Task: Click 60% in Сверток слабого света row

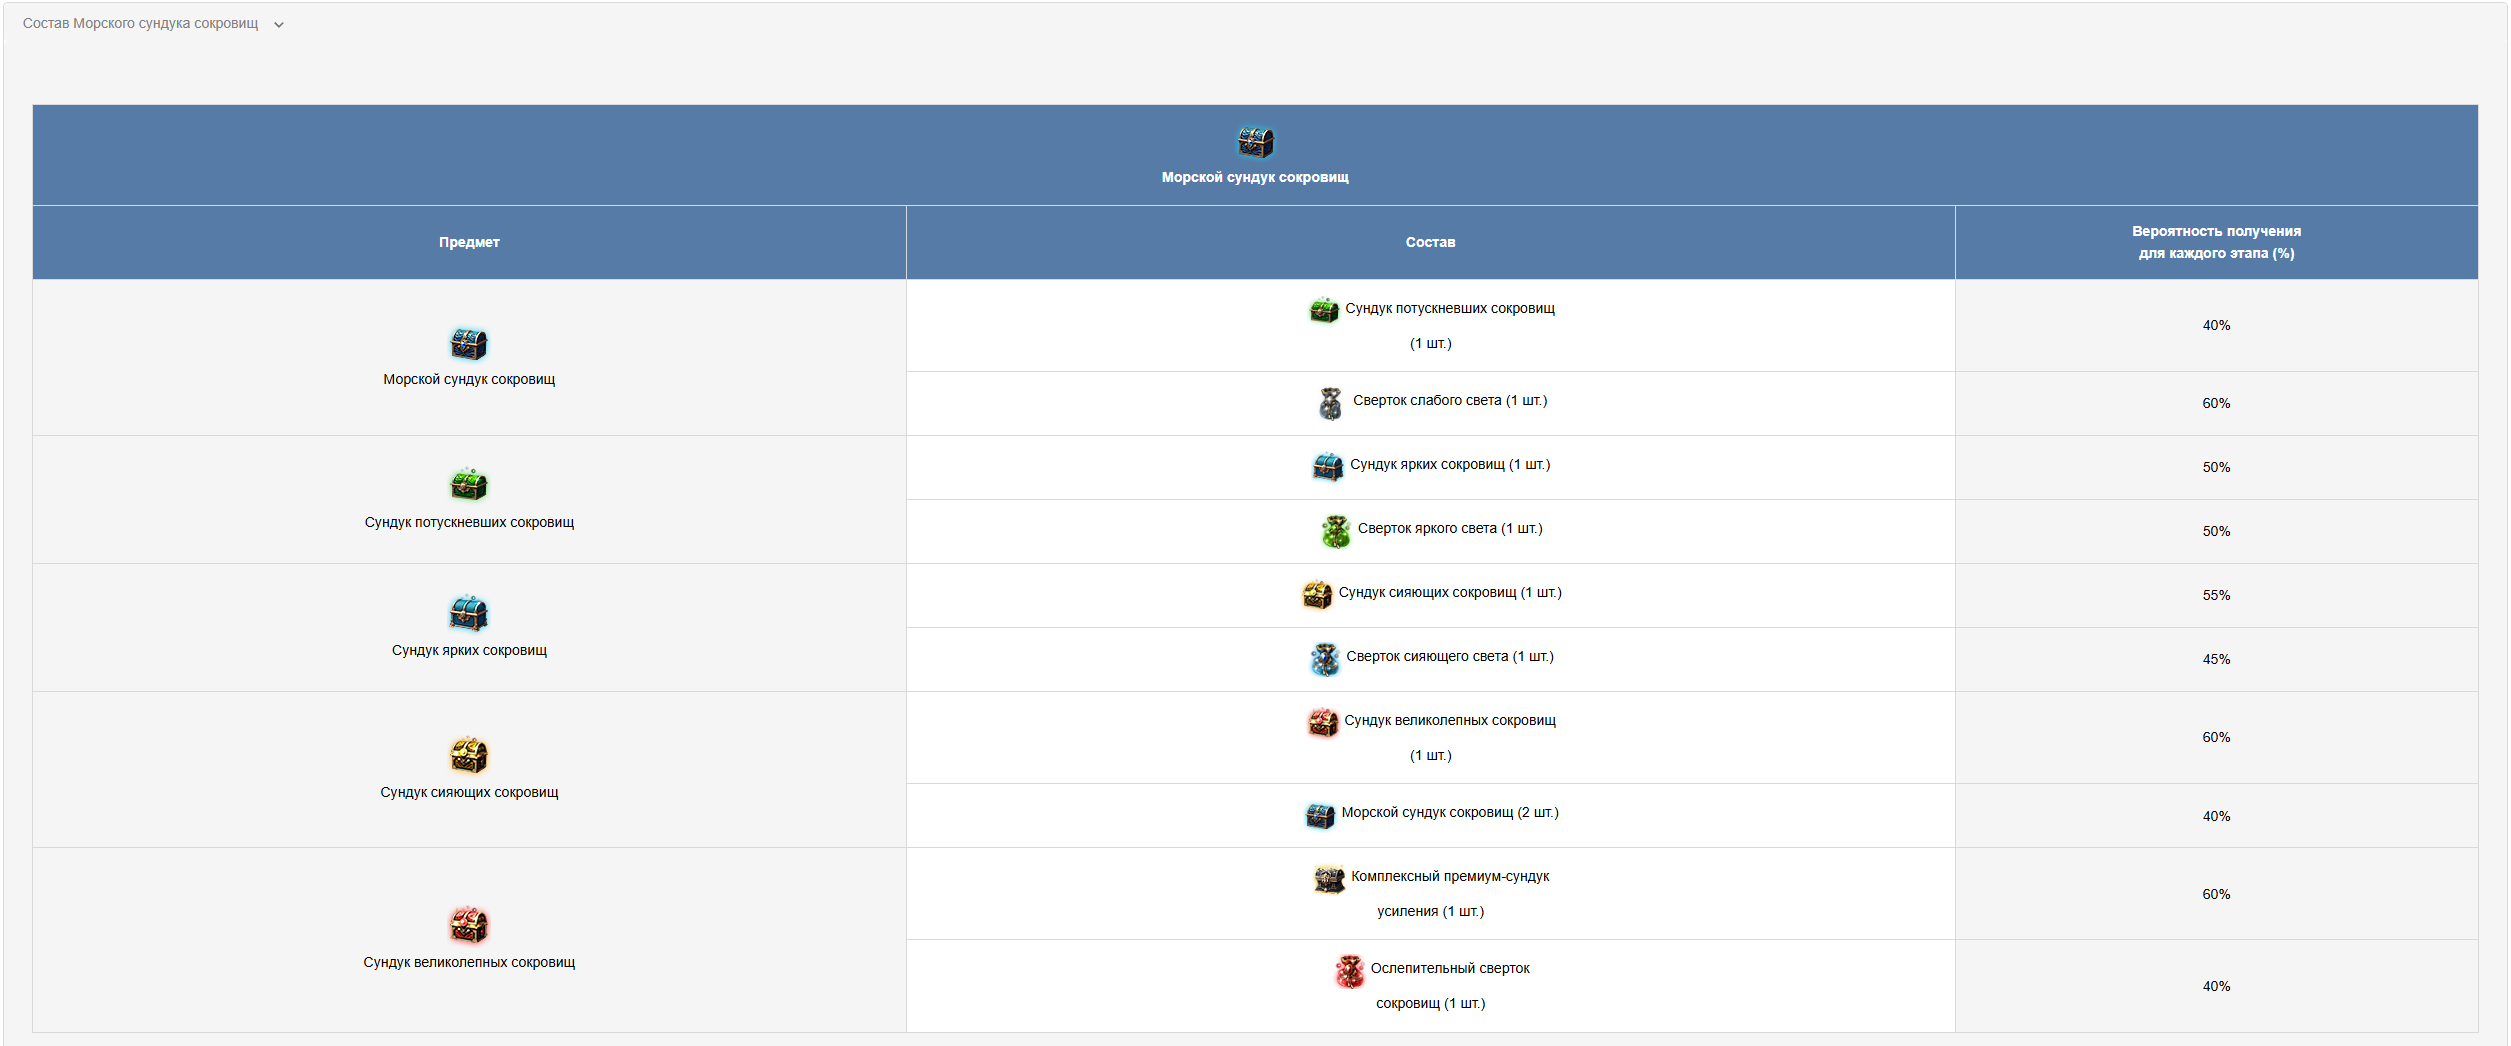Action: tap(2216, 404)
